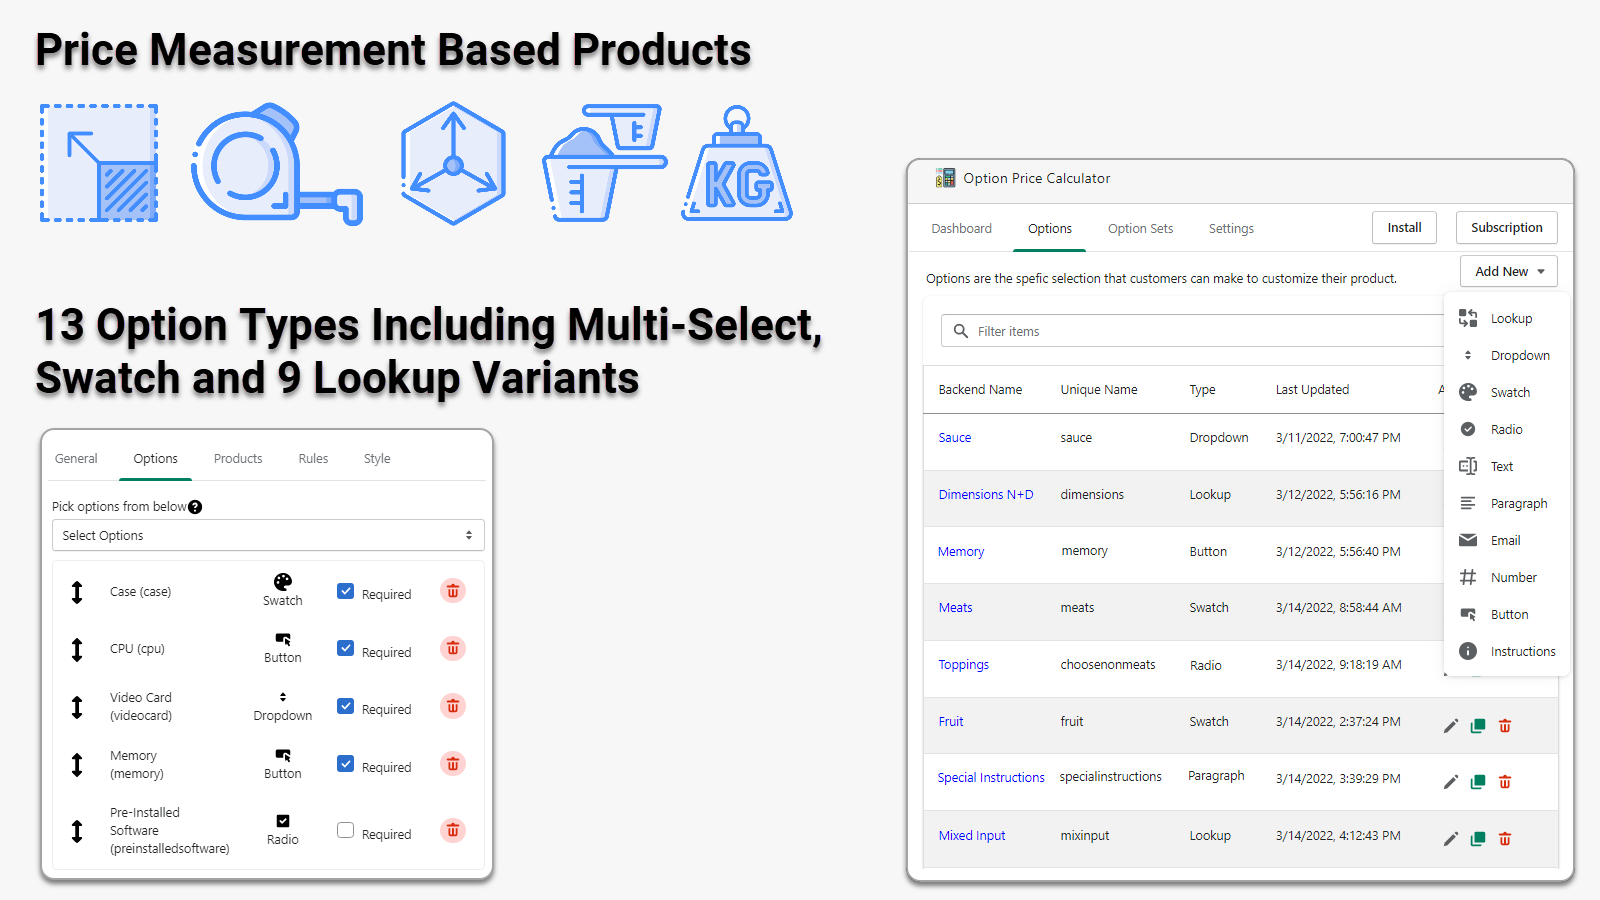Viewport: 1600px width, 900px height.
Task: Choose Number from Add New menu
Action: point(1506,578)
